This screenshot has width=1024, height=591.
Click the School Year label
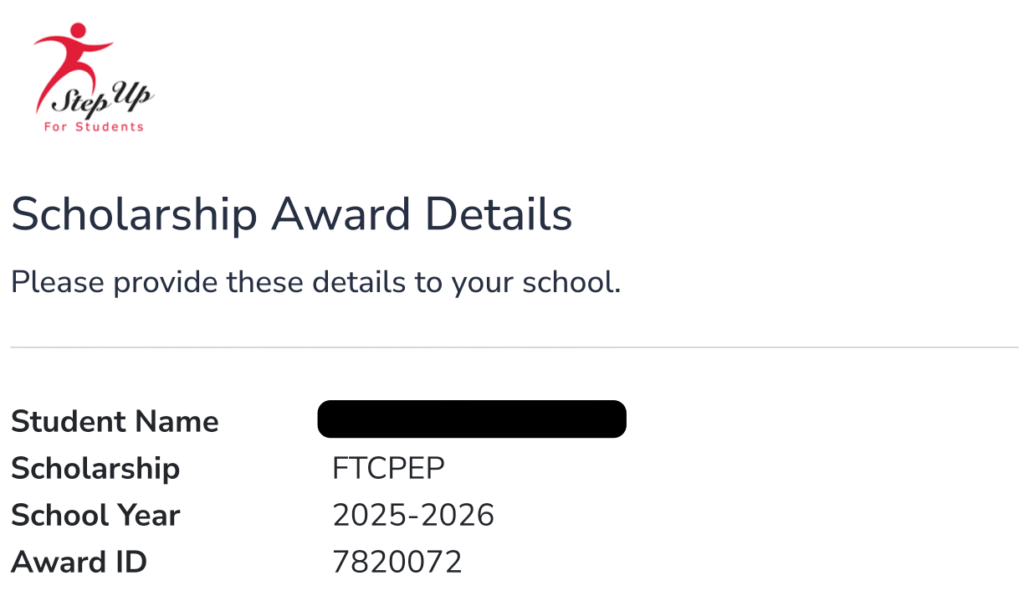[95, 515]
